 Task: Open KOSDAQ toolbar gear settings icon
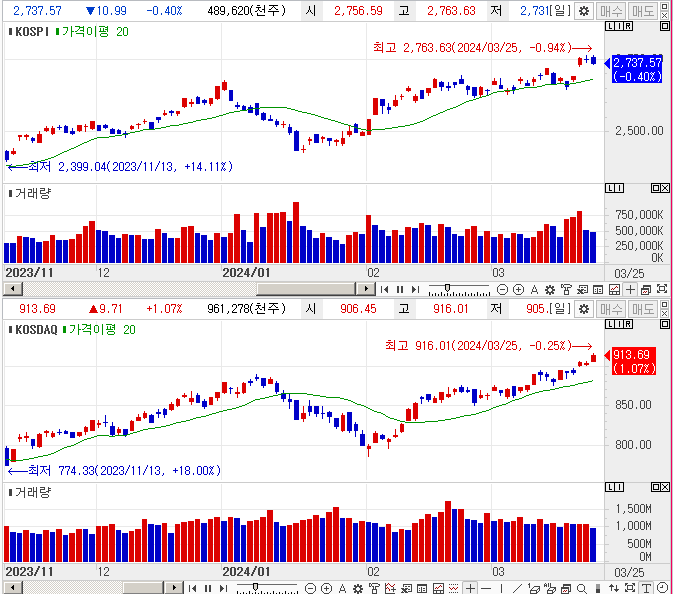(358, 588)
